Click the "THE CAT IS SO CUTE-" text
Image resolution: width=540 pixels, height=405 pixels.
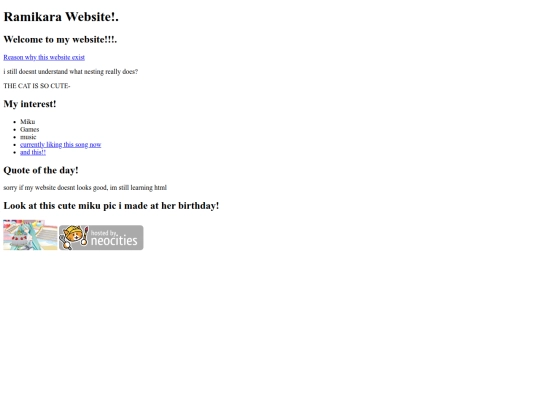(37, 86)
